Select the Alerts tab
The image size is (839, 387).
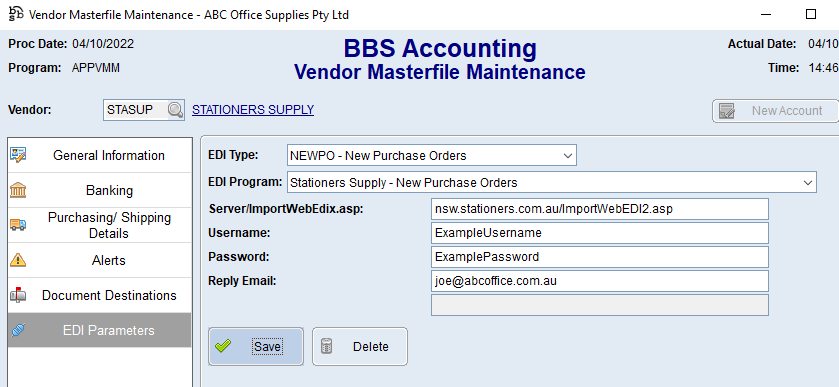tap(100, 261)
